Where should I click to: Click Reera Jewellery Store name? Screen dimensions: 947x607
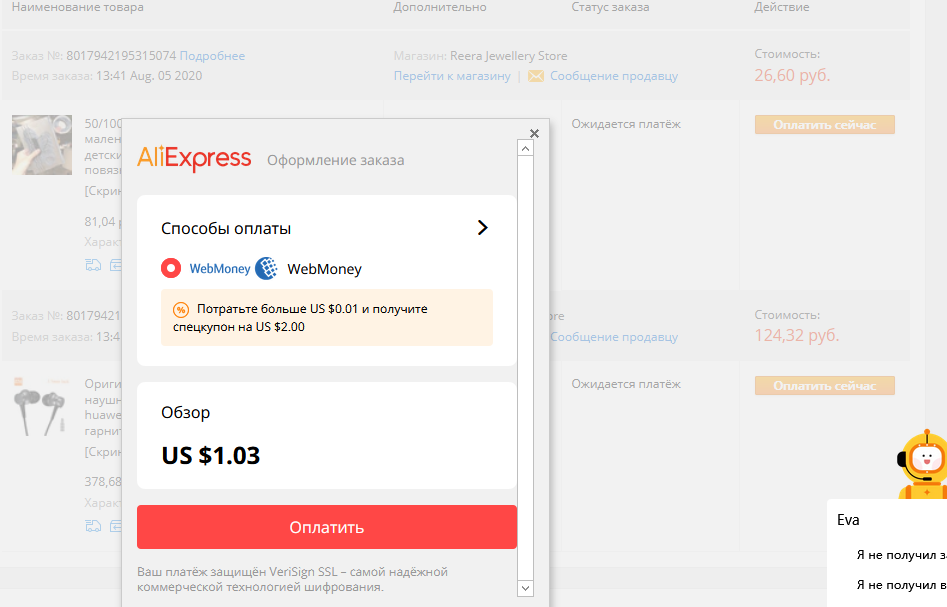point(509,56)
